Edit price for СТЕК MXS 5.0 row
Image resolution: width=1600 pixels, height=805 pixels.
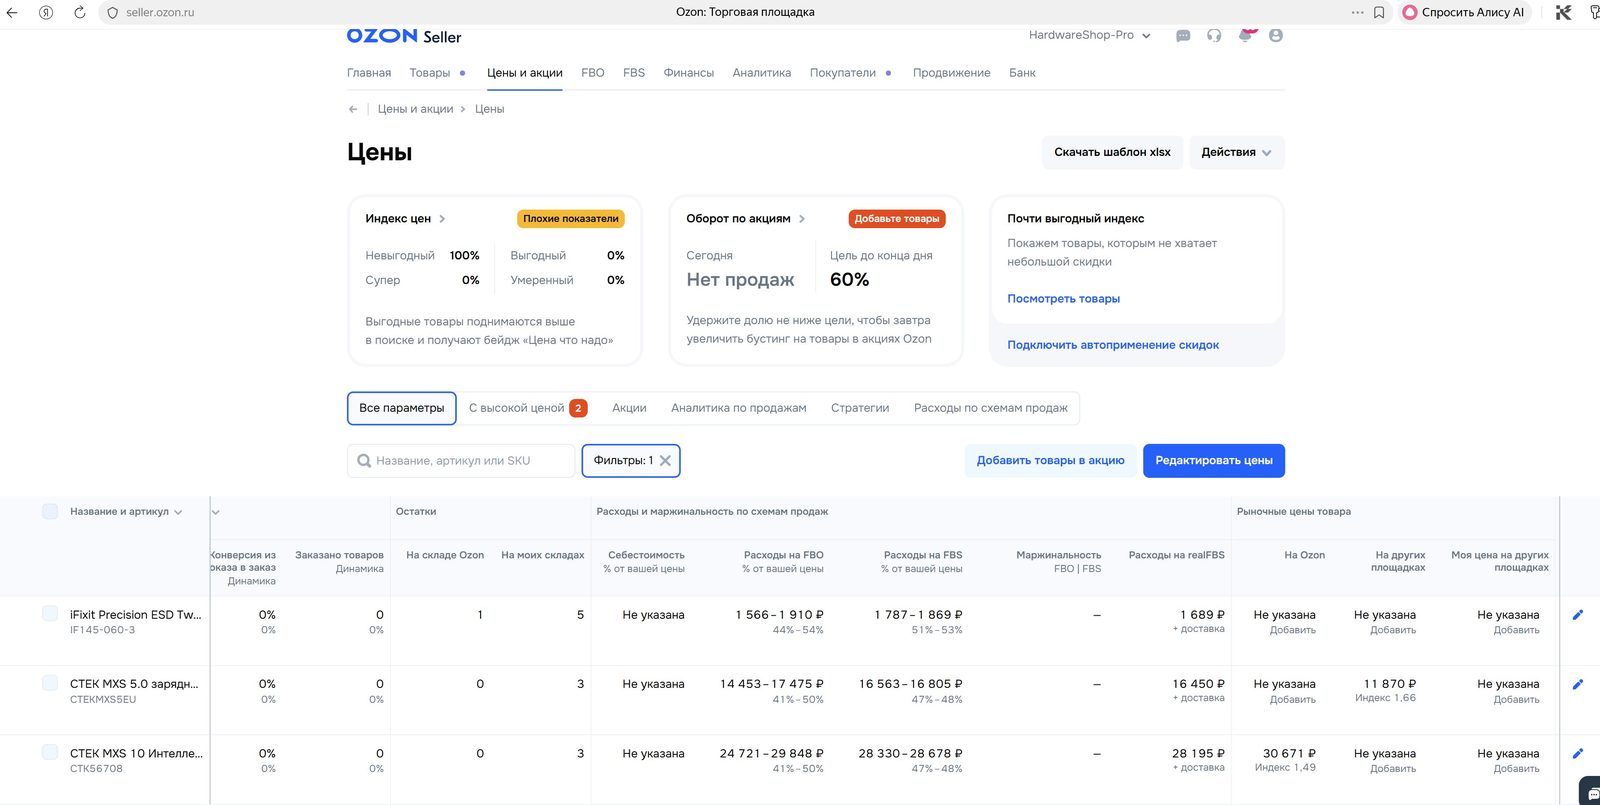click(1578, 684)
